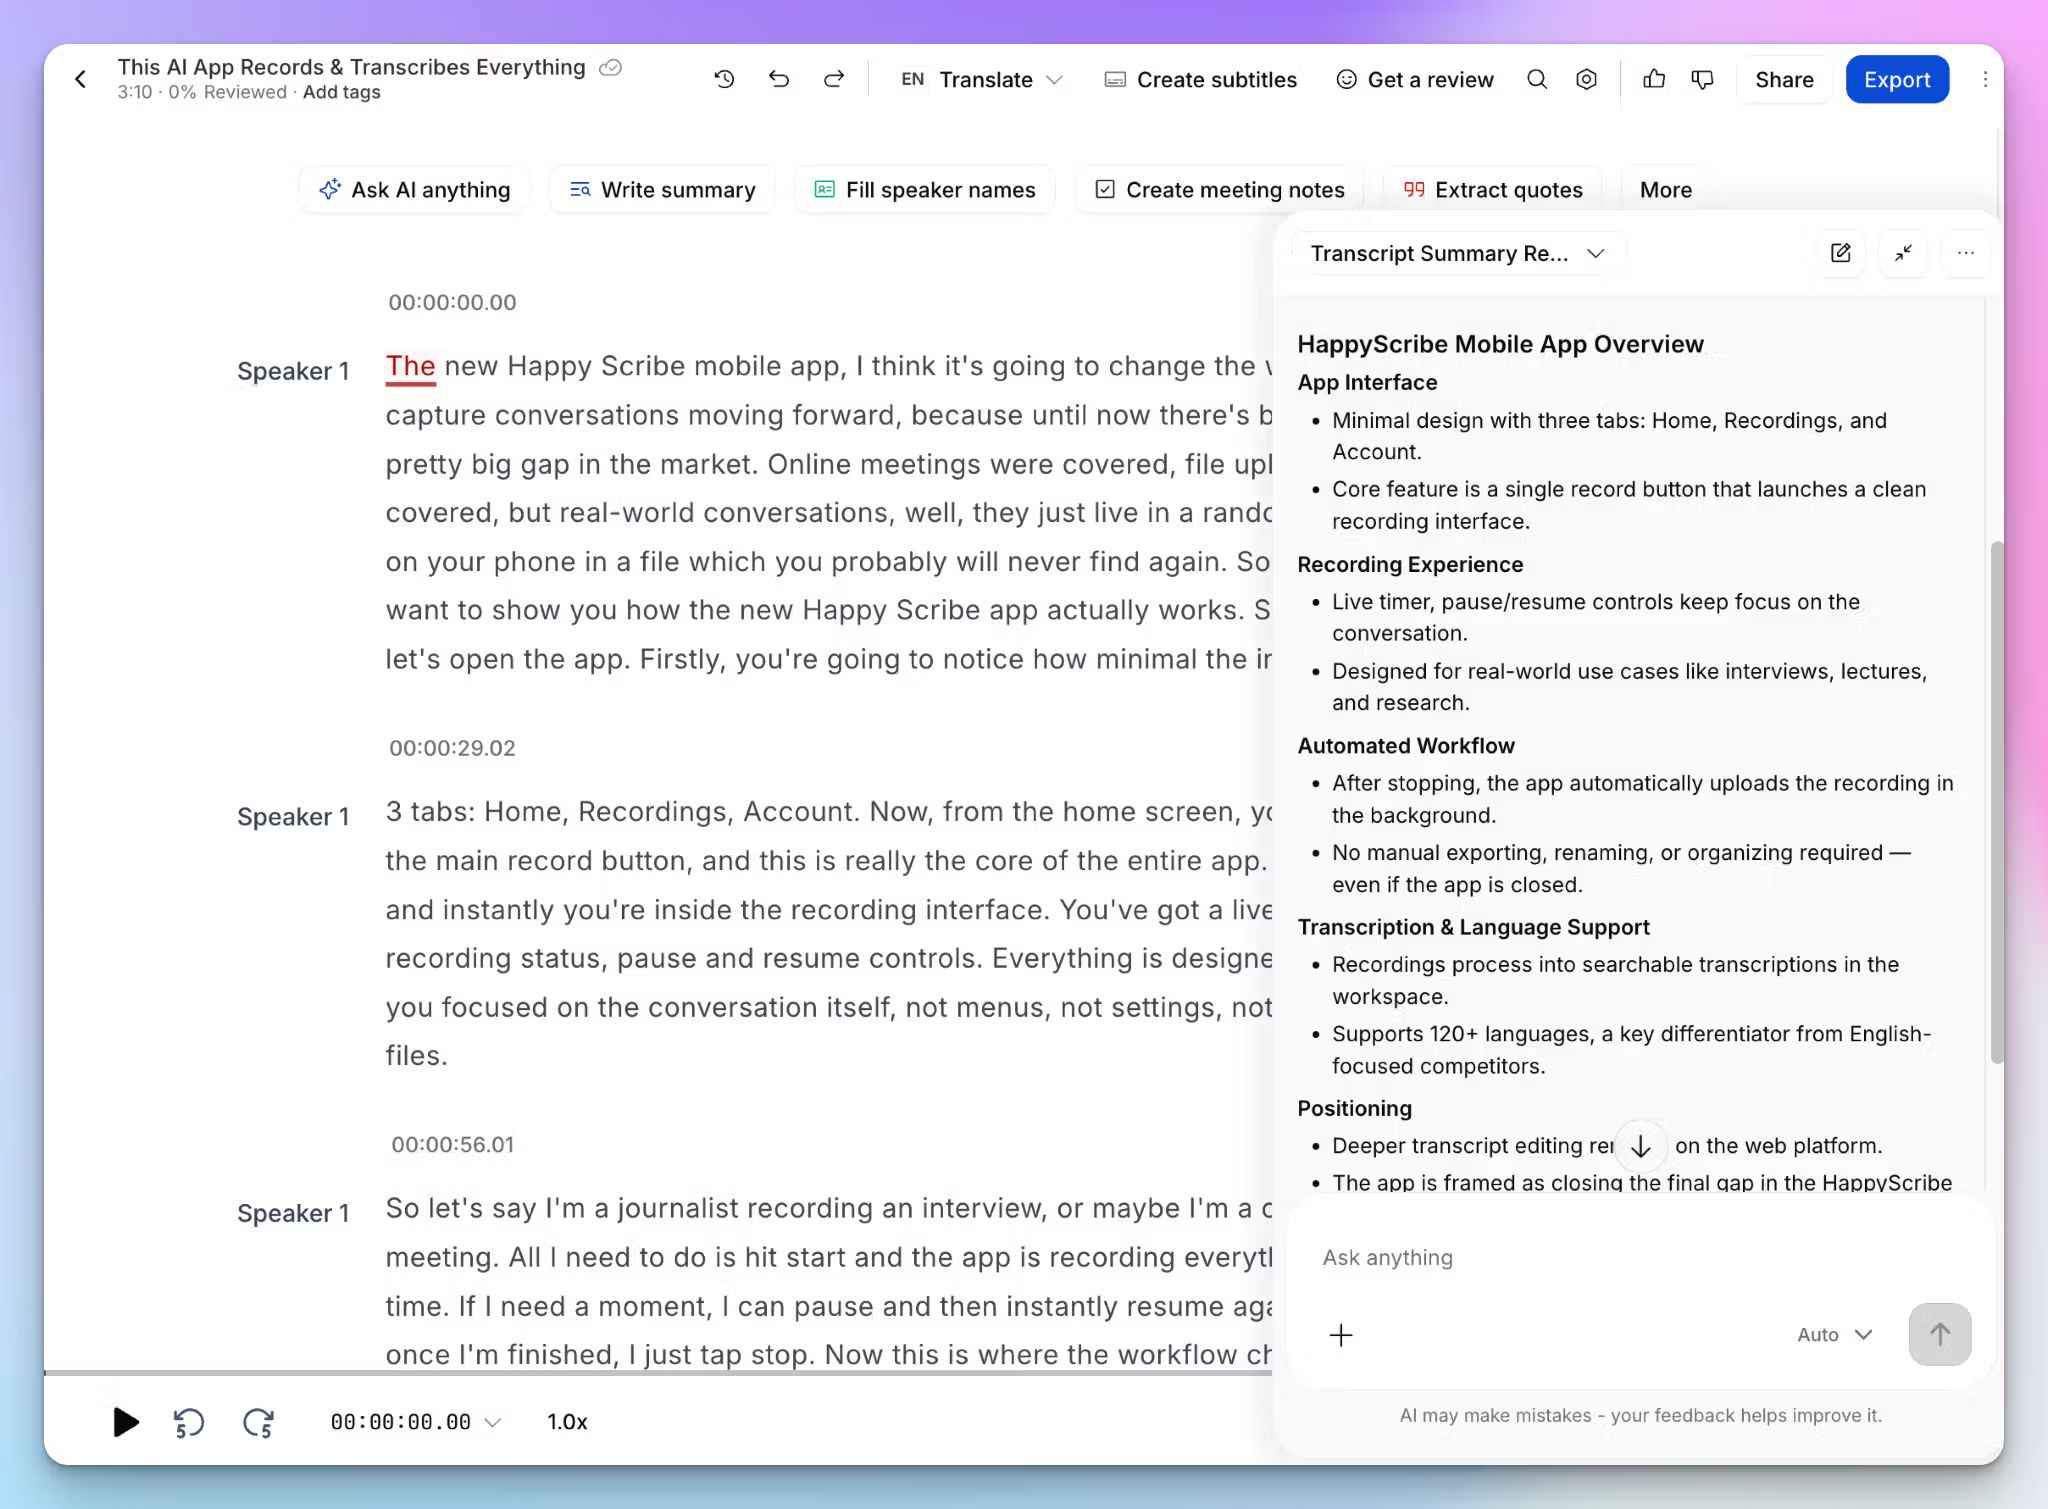2048x1509 pixels.
Task: Start a new chat with the edit icon
Action: [1841, 253]
